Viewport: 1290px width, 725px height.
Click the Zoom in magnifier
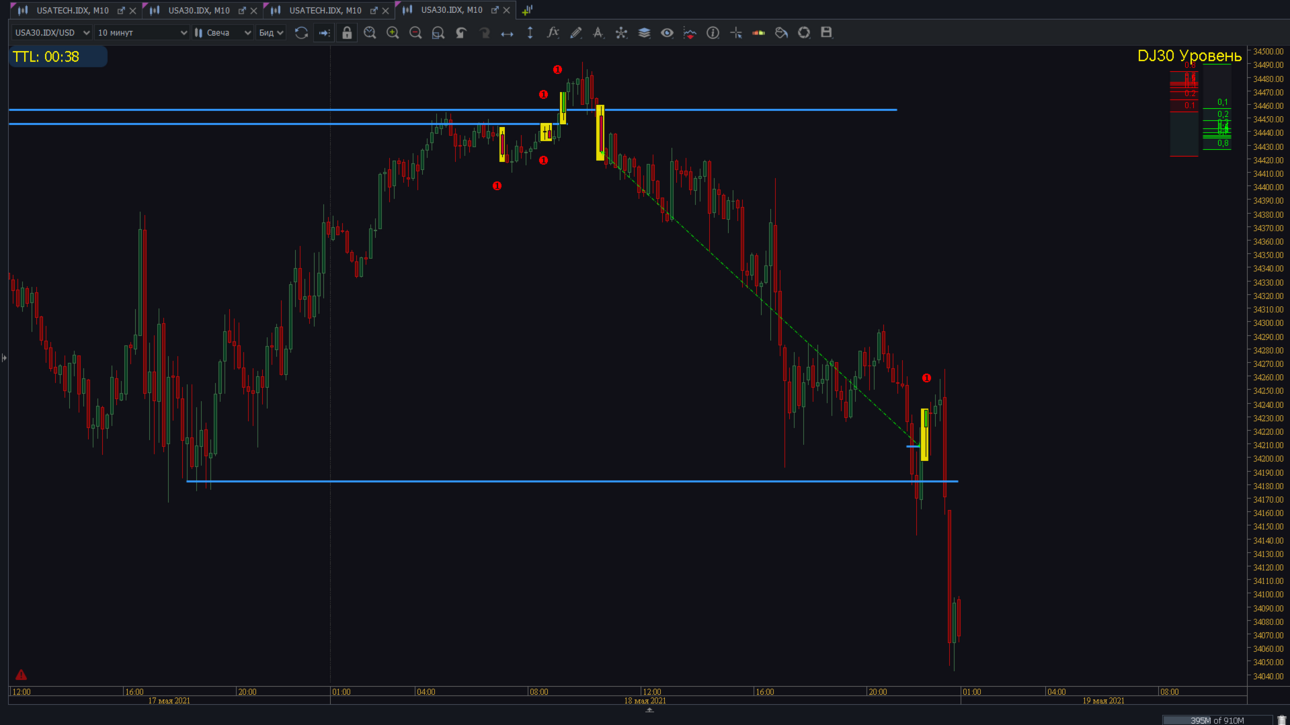393,33
